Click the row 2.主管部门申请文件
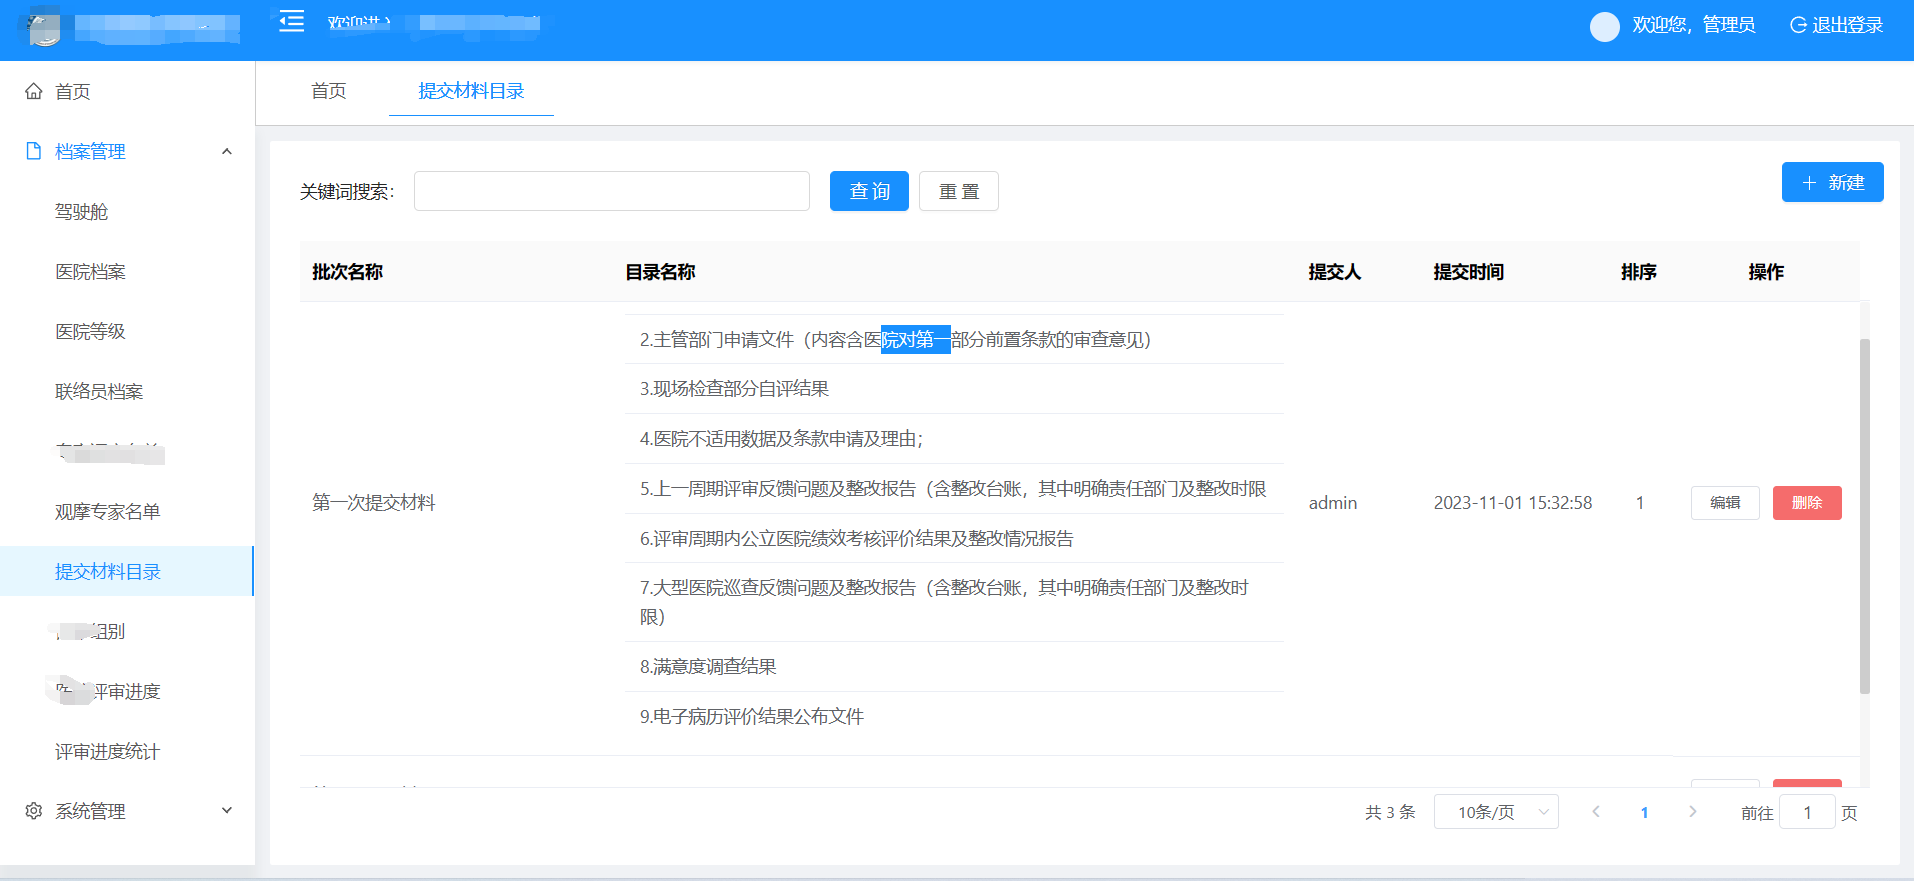The height and width of the screenshot is (881, 1914). pos(954,339)
